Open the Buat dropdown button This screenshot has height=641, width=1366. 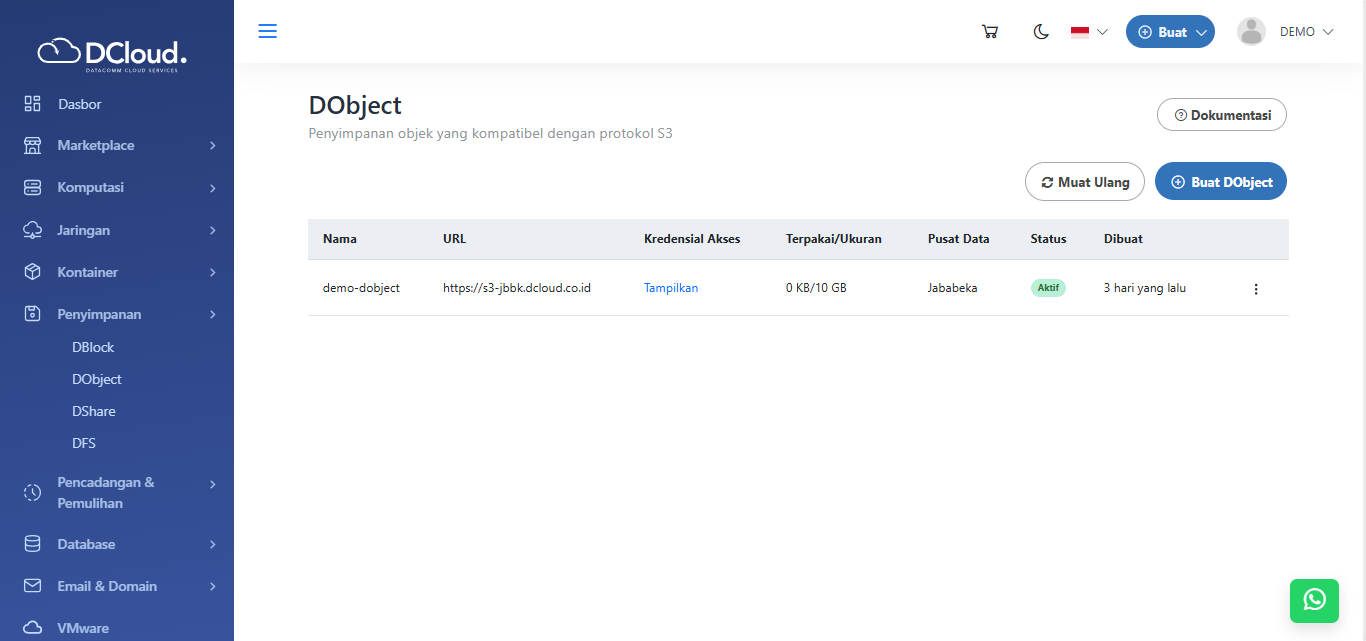coord(1170,32)
